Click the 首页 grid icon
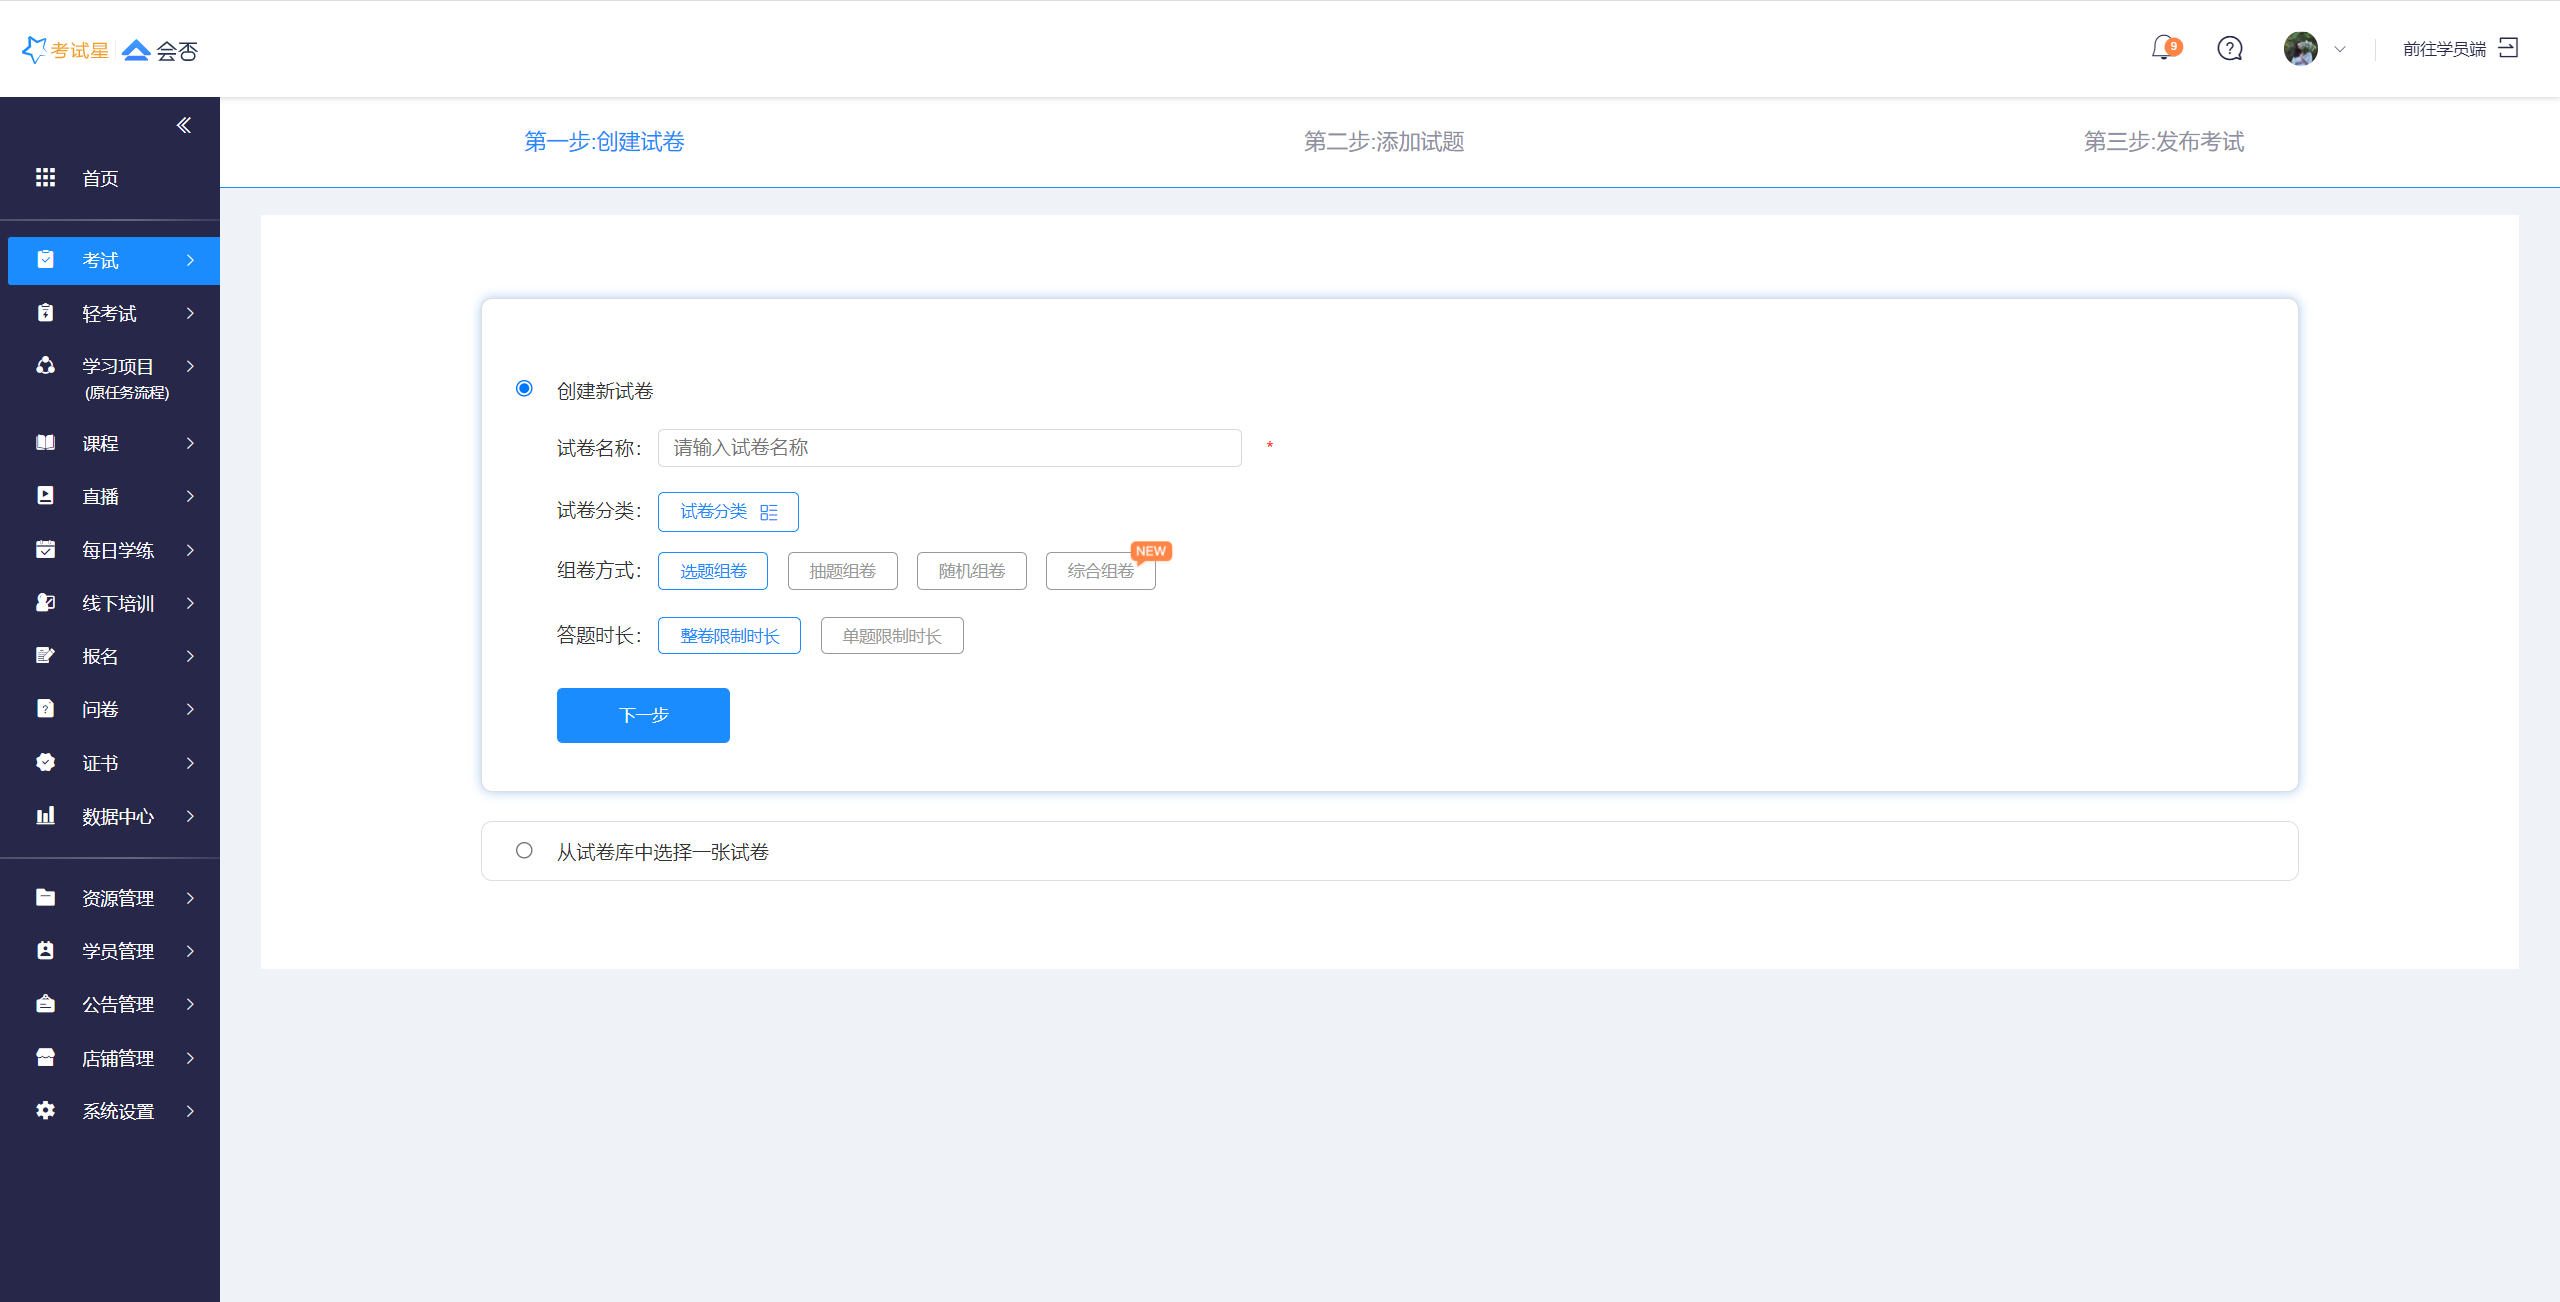 45,177
